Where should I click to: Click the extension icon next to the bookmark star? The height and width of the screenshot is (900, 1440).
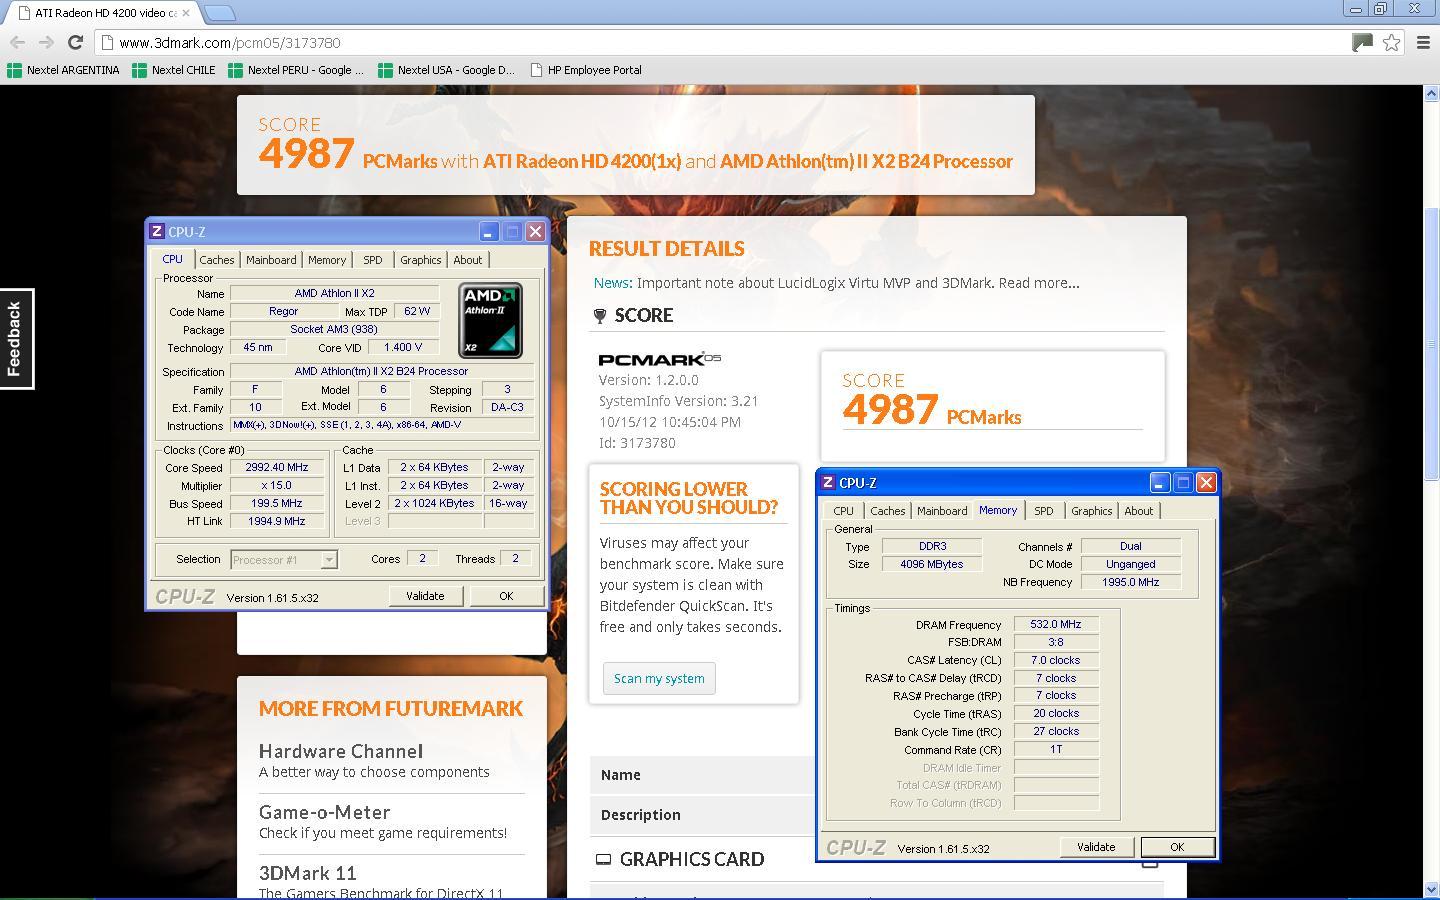tap(1362, 42)
